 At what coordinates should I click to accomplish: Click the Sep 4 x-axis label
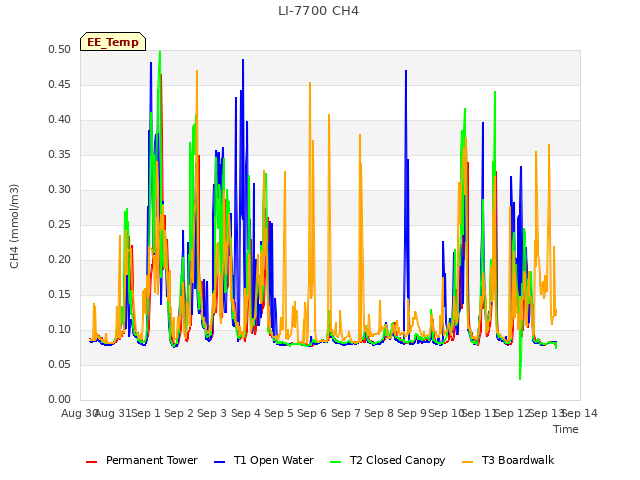[x=246, y=413]
